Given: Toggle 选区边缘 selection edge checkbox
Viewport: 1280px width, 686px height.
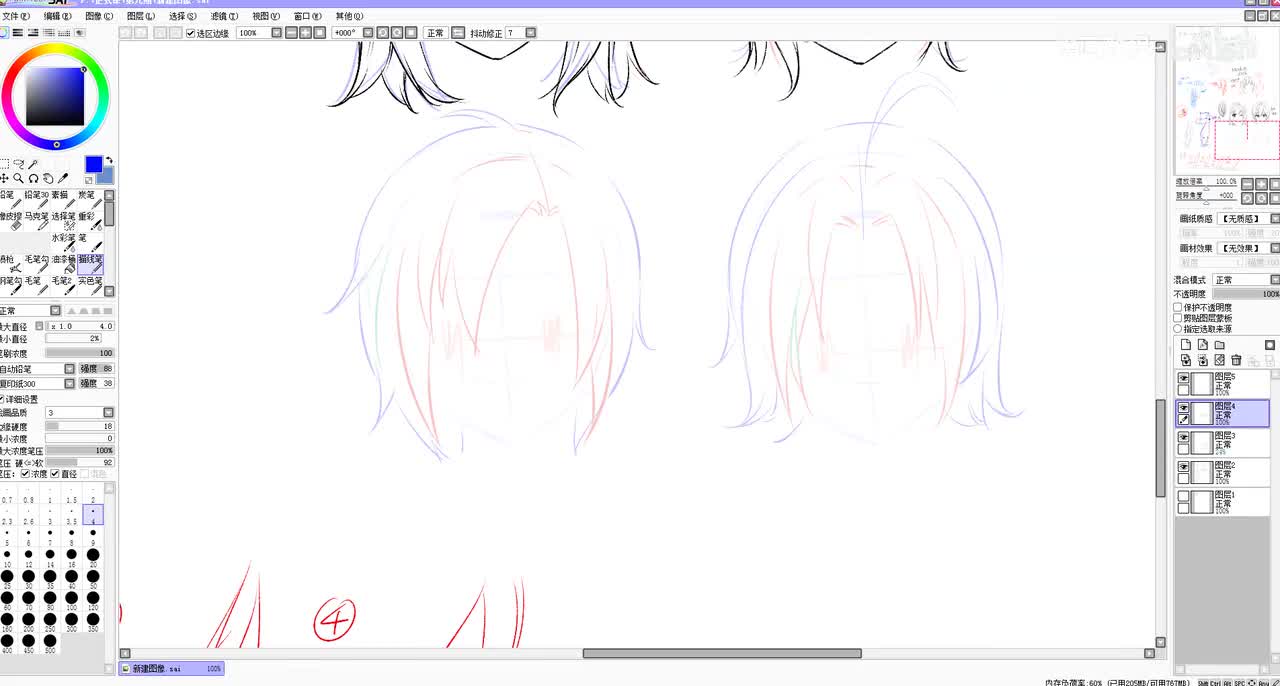Looking at the screenshot, I should [191, 33].
